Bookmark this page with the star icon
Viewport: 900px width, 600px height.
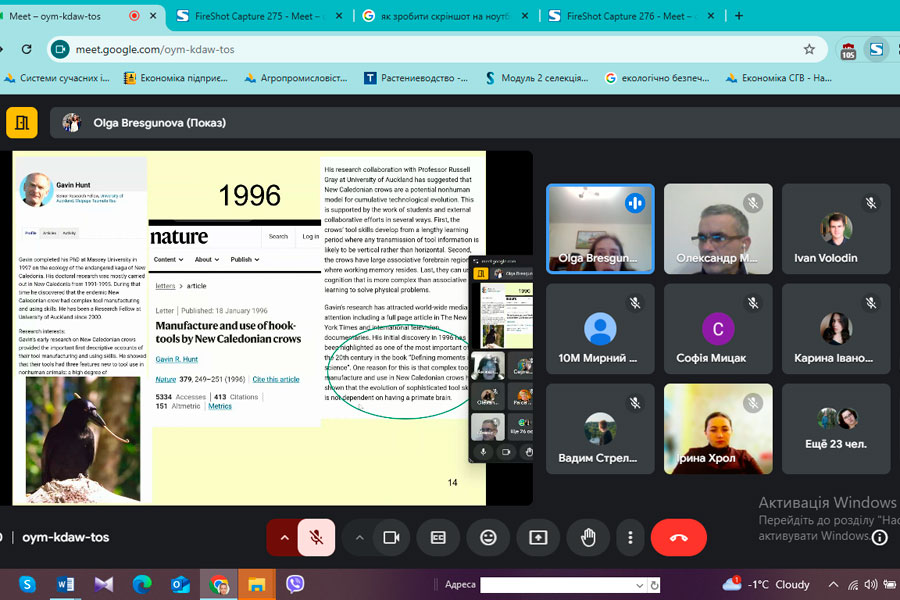coord(809,49)
